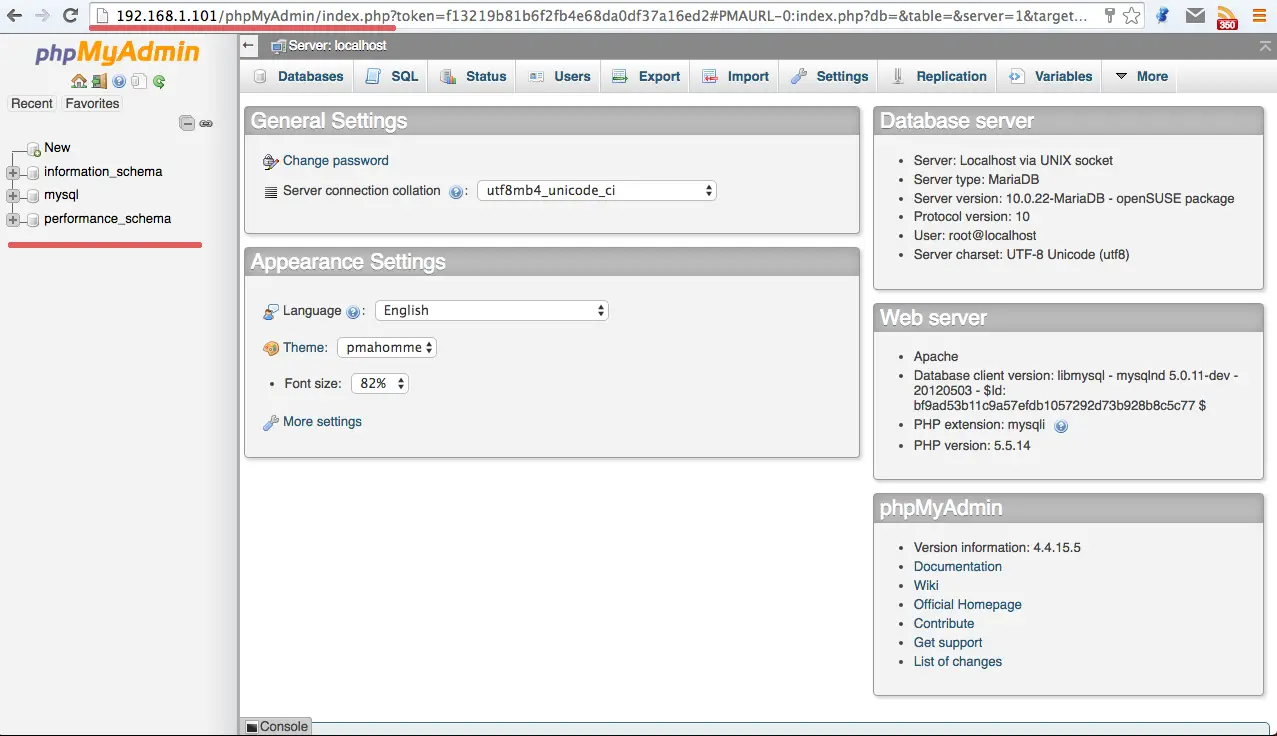Click the browser back arrow
This screenshot has width=1277, height=736.
[x=14, y=16]
